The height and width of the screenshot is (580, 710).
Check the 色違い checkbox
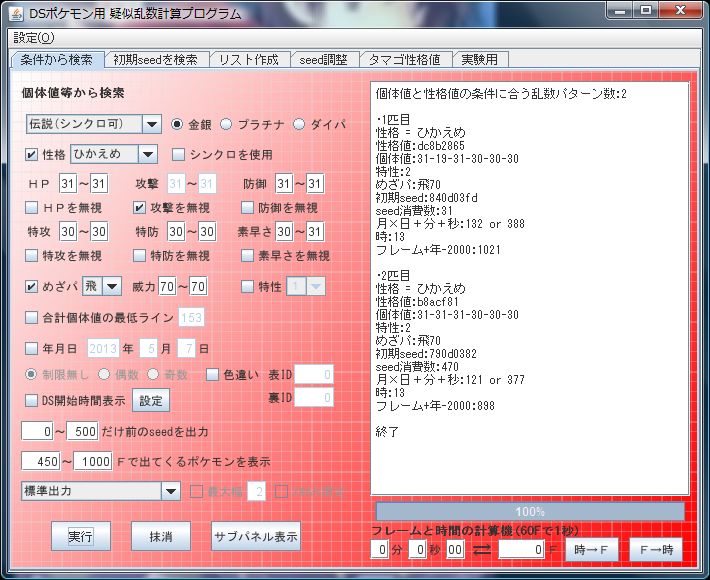[212, 375]
